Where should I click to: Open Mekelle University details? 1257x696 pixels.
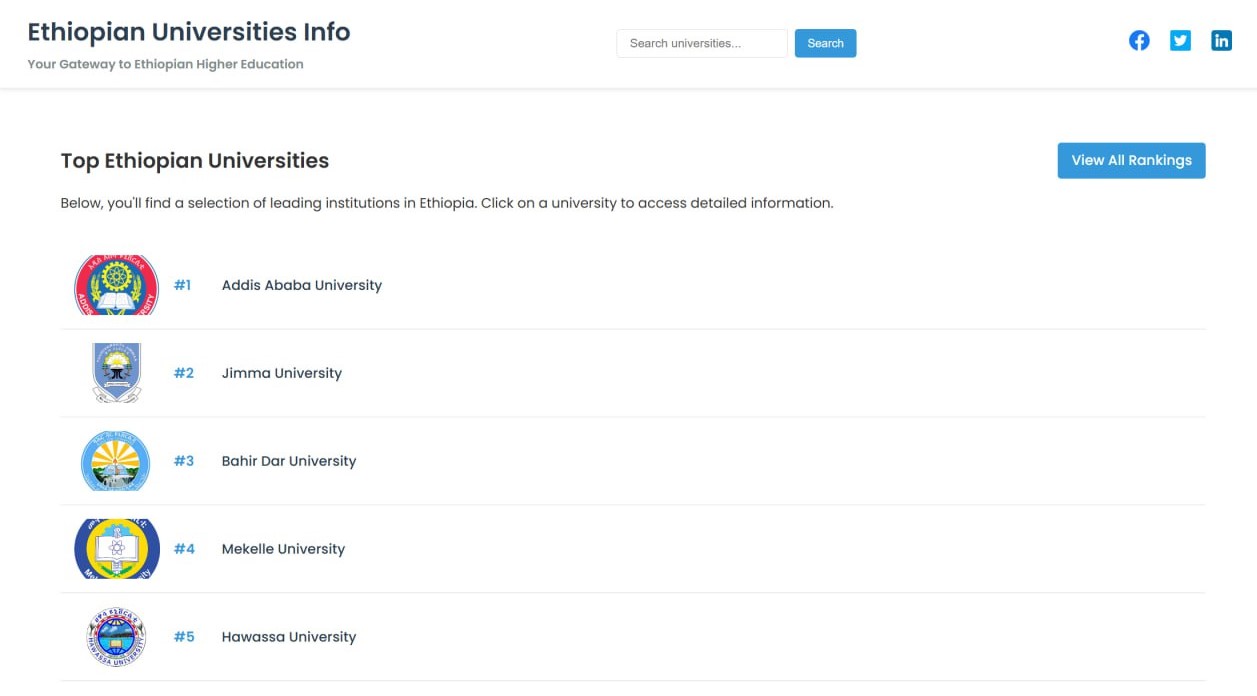[283, 548]
